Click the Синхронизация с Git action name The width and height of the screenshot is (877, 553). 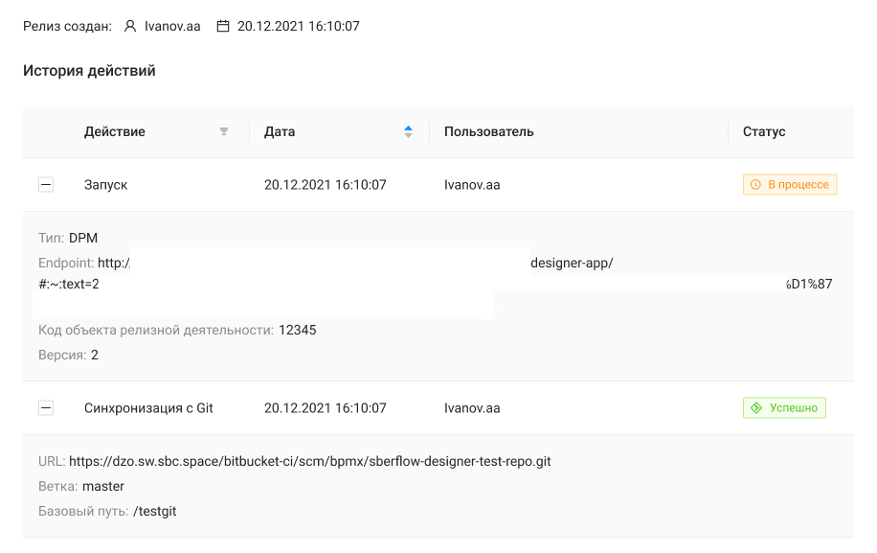tap(148, 408)
